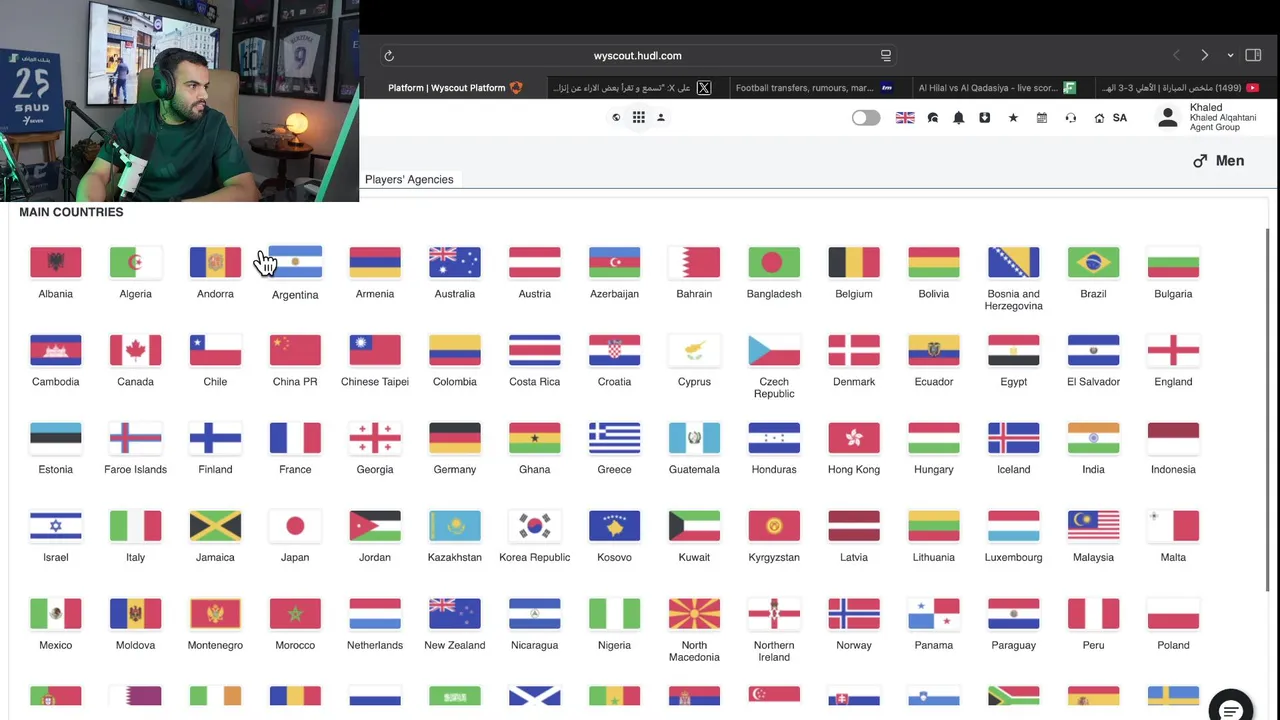Select the Netherlands flag
This screenshot has width=1280, height=720.
375,614
